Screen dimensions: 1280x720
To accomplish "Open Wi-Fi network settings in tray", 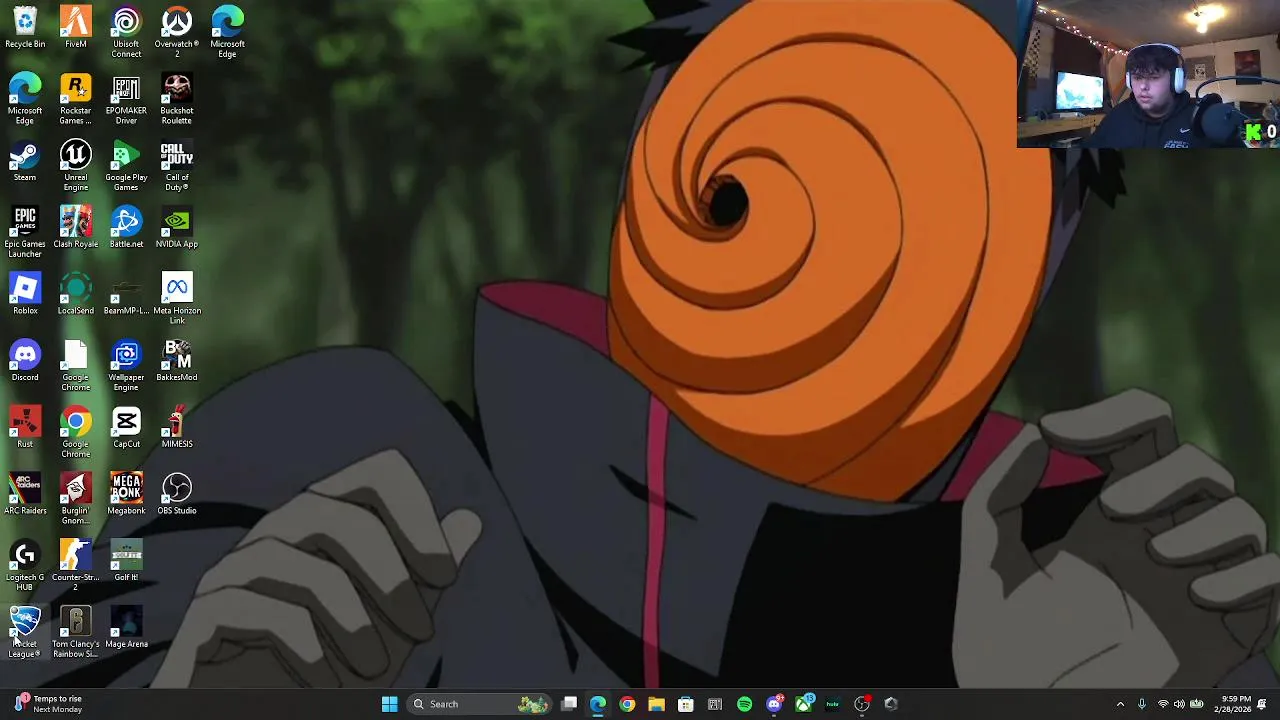I will (x=1163, y=704).
